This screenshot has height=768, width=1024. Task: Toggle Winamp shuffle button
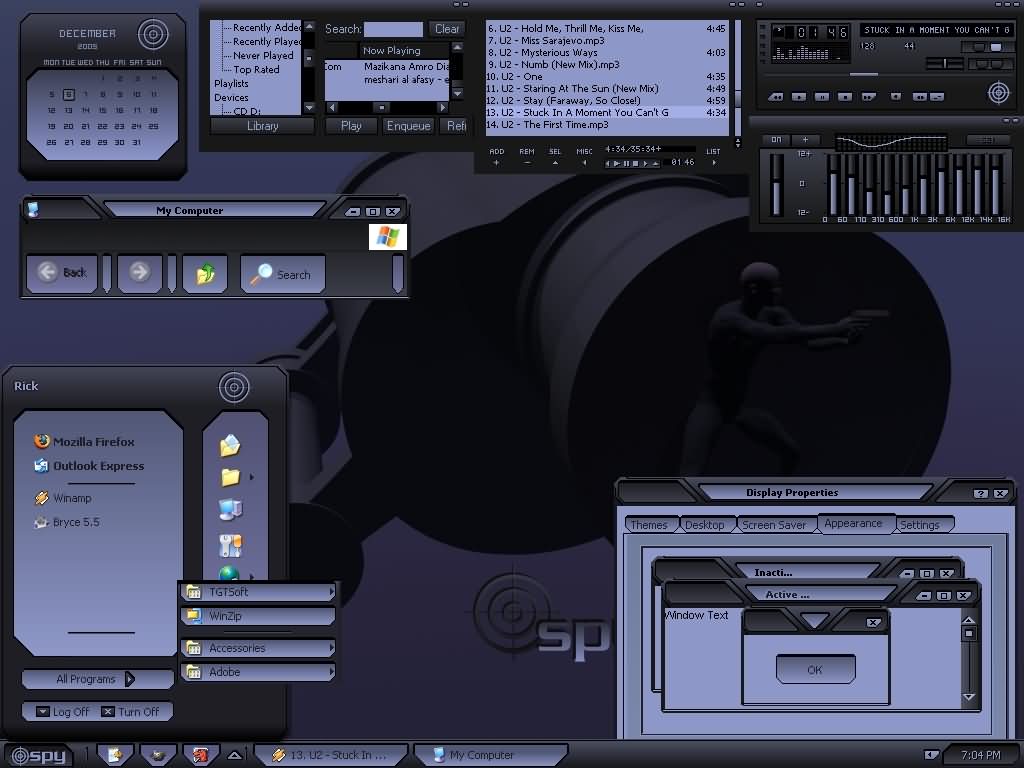(x=920, y=97)
